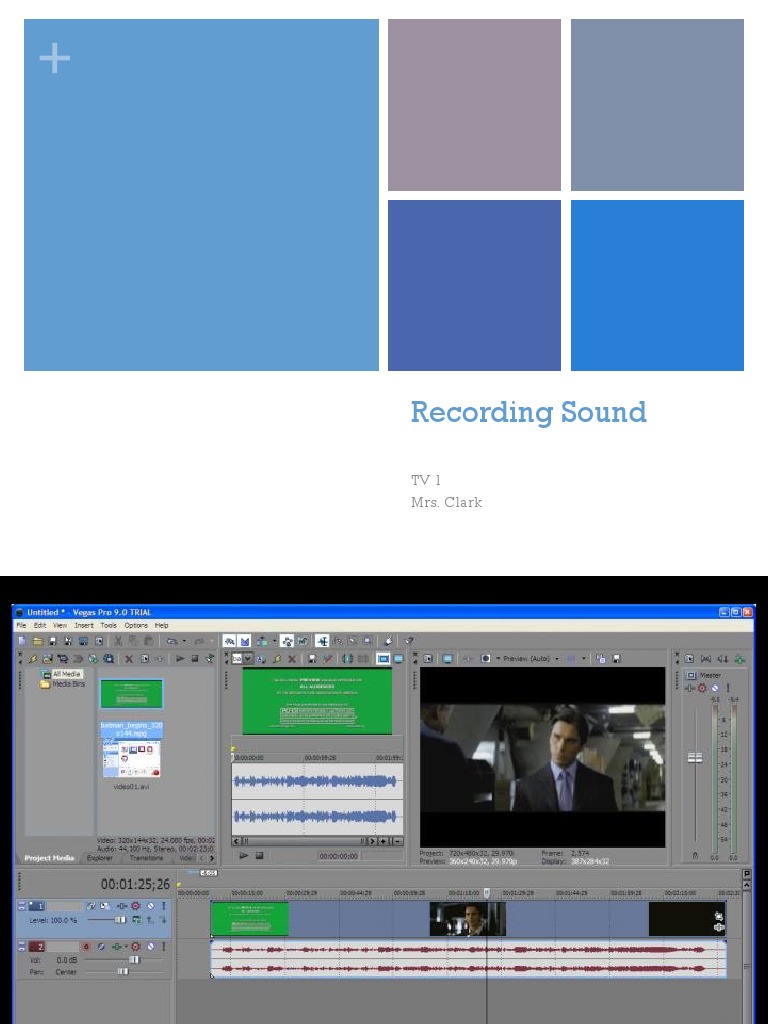Viewport: 768px width, 1024px height.
Task: Click the audio track 2 Vol slider
Action: click(x=133, y=959)
